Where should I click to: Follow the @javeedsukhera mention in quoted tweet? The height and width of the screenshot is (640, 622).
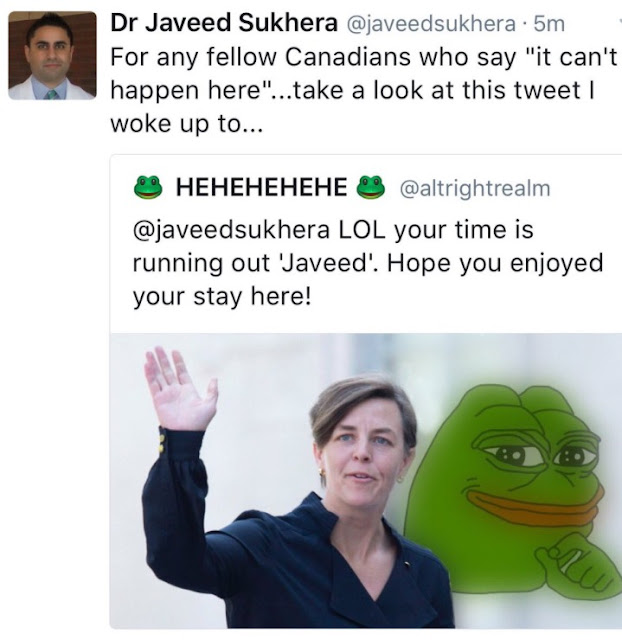[x=231, y=230]
